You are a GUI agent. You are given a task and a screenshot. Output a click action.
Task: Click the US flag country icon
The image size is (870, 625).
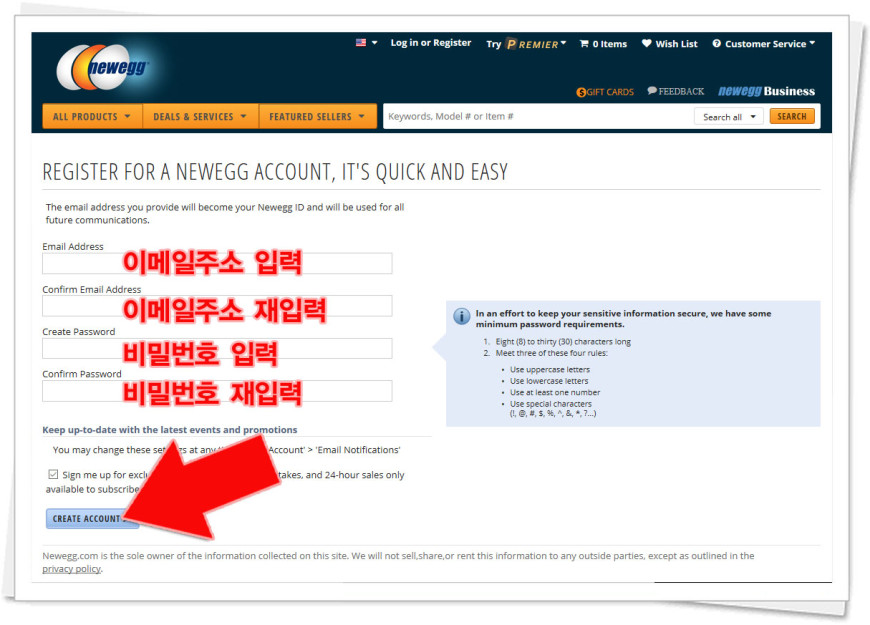tap(361, 43)
